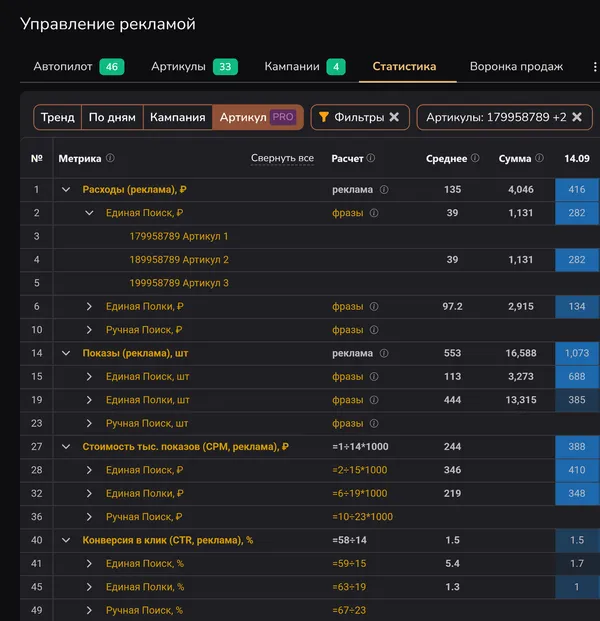The width and height of the screenshot is (600, 621).
Task: Click the info icon next to Метрика header
Action: pyautogui.click(x=110, y=158)
